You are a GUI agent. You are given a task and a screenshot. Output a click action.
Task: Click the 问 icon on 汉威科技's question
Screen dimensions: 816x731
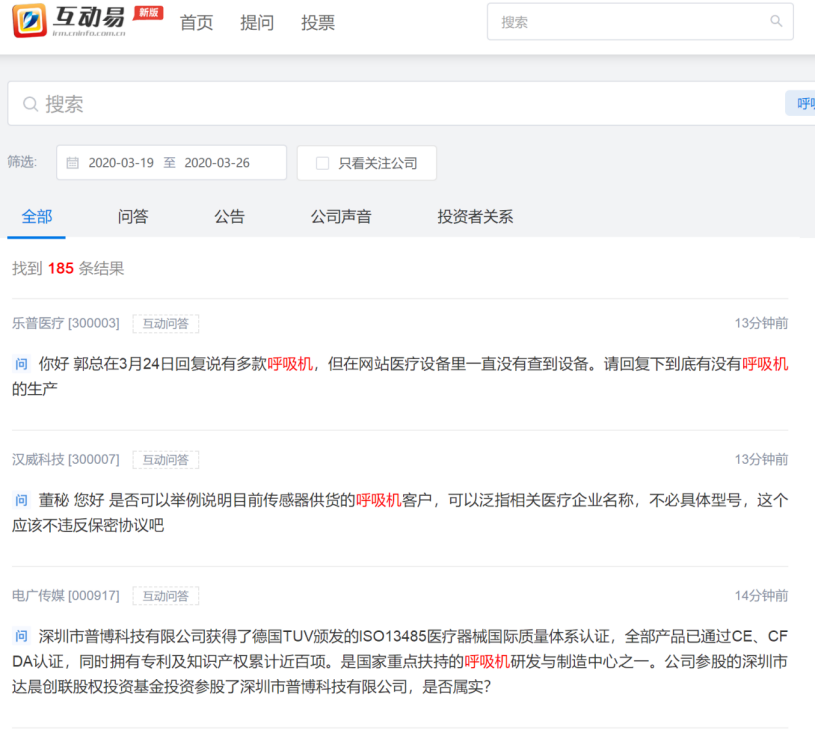19,499
